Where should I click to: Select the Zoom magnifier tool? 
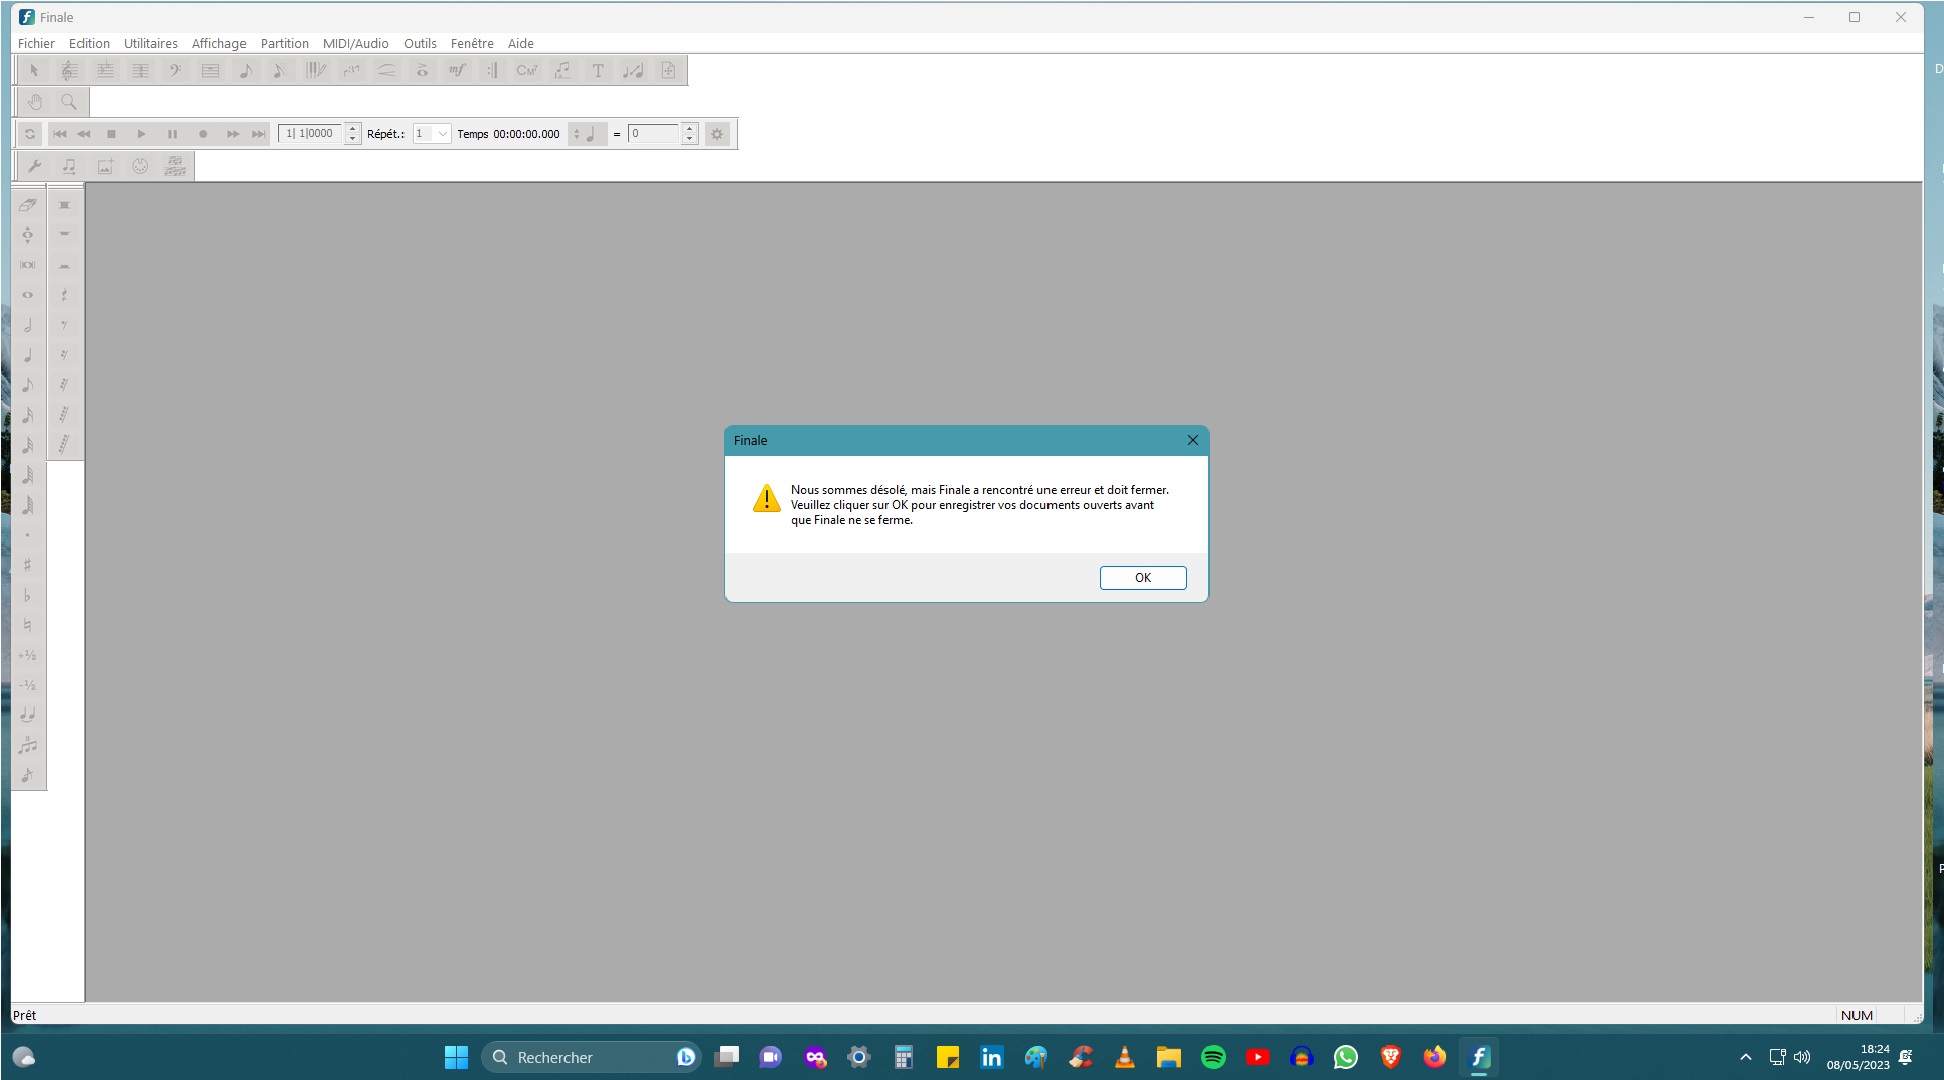point(69,102)
